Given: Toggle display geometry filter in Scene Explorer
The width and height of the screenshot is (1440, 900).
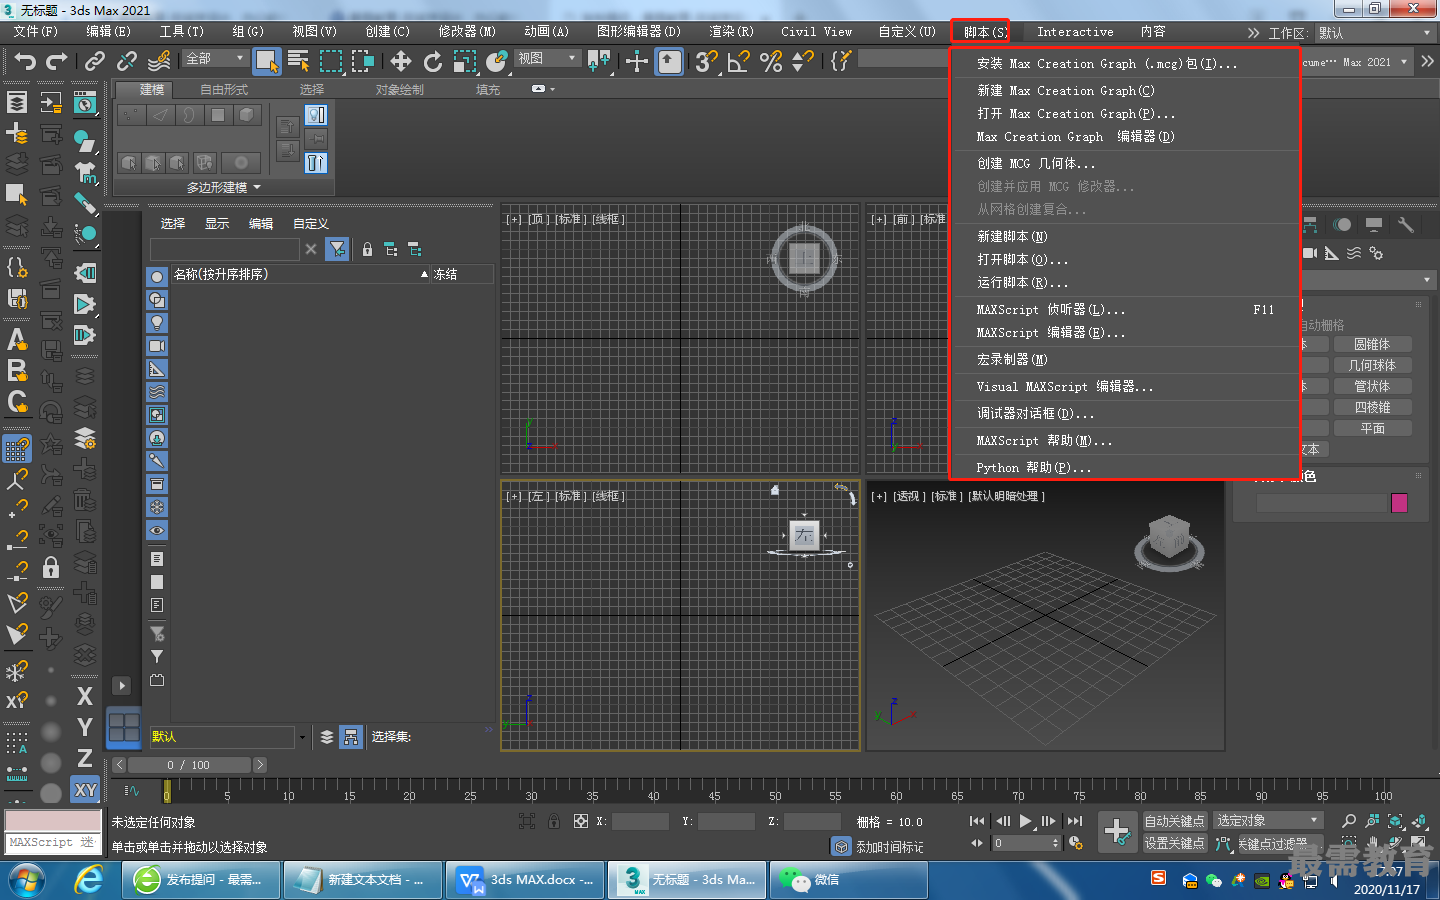Looking at the screenshot, I should [x=157, y=277].
